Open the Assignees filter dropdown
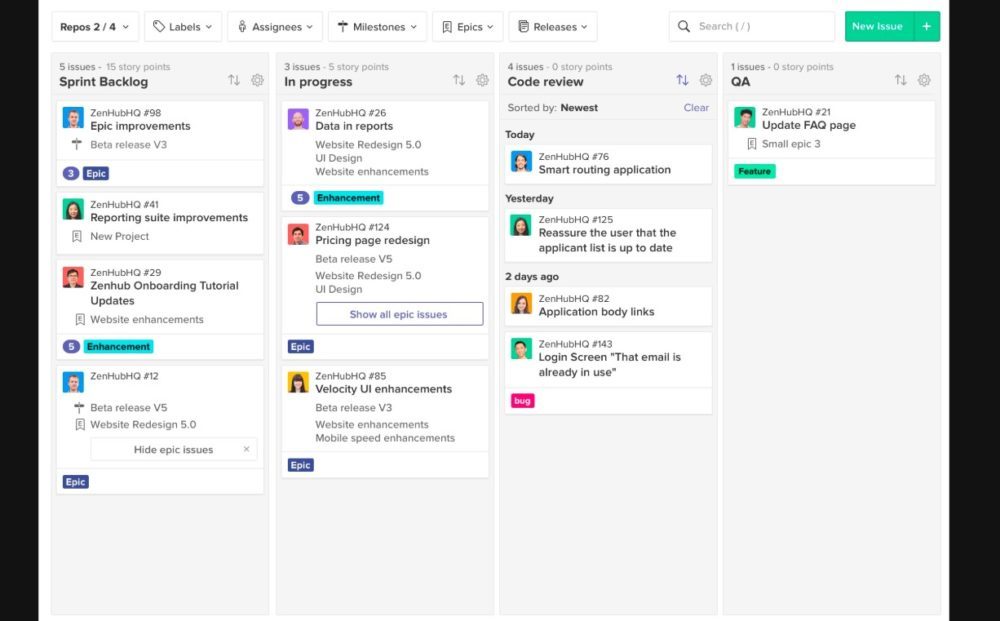The image size is (1000, 621). tap(275, 27)
